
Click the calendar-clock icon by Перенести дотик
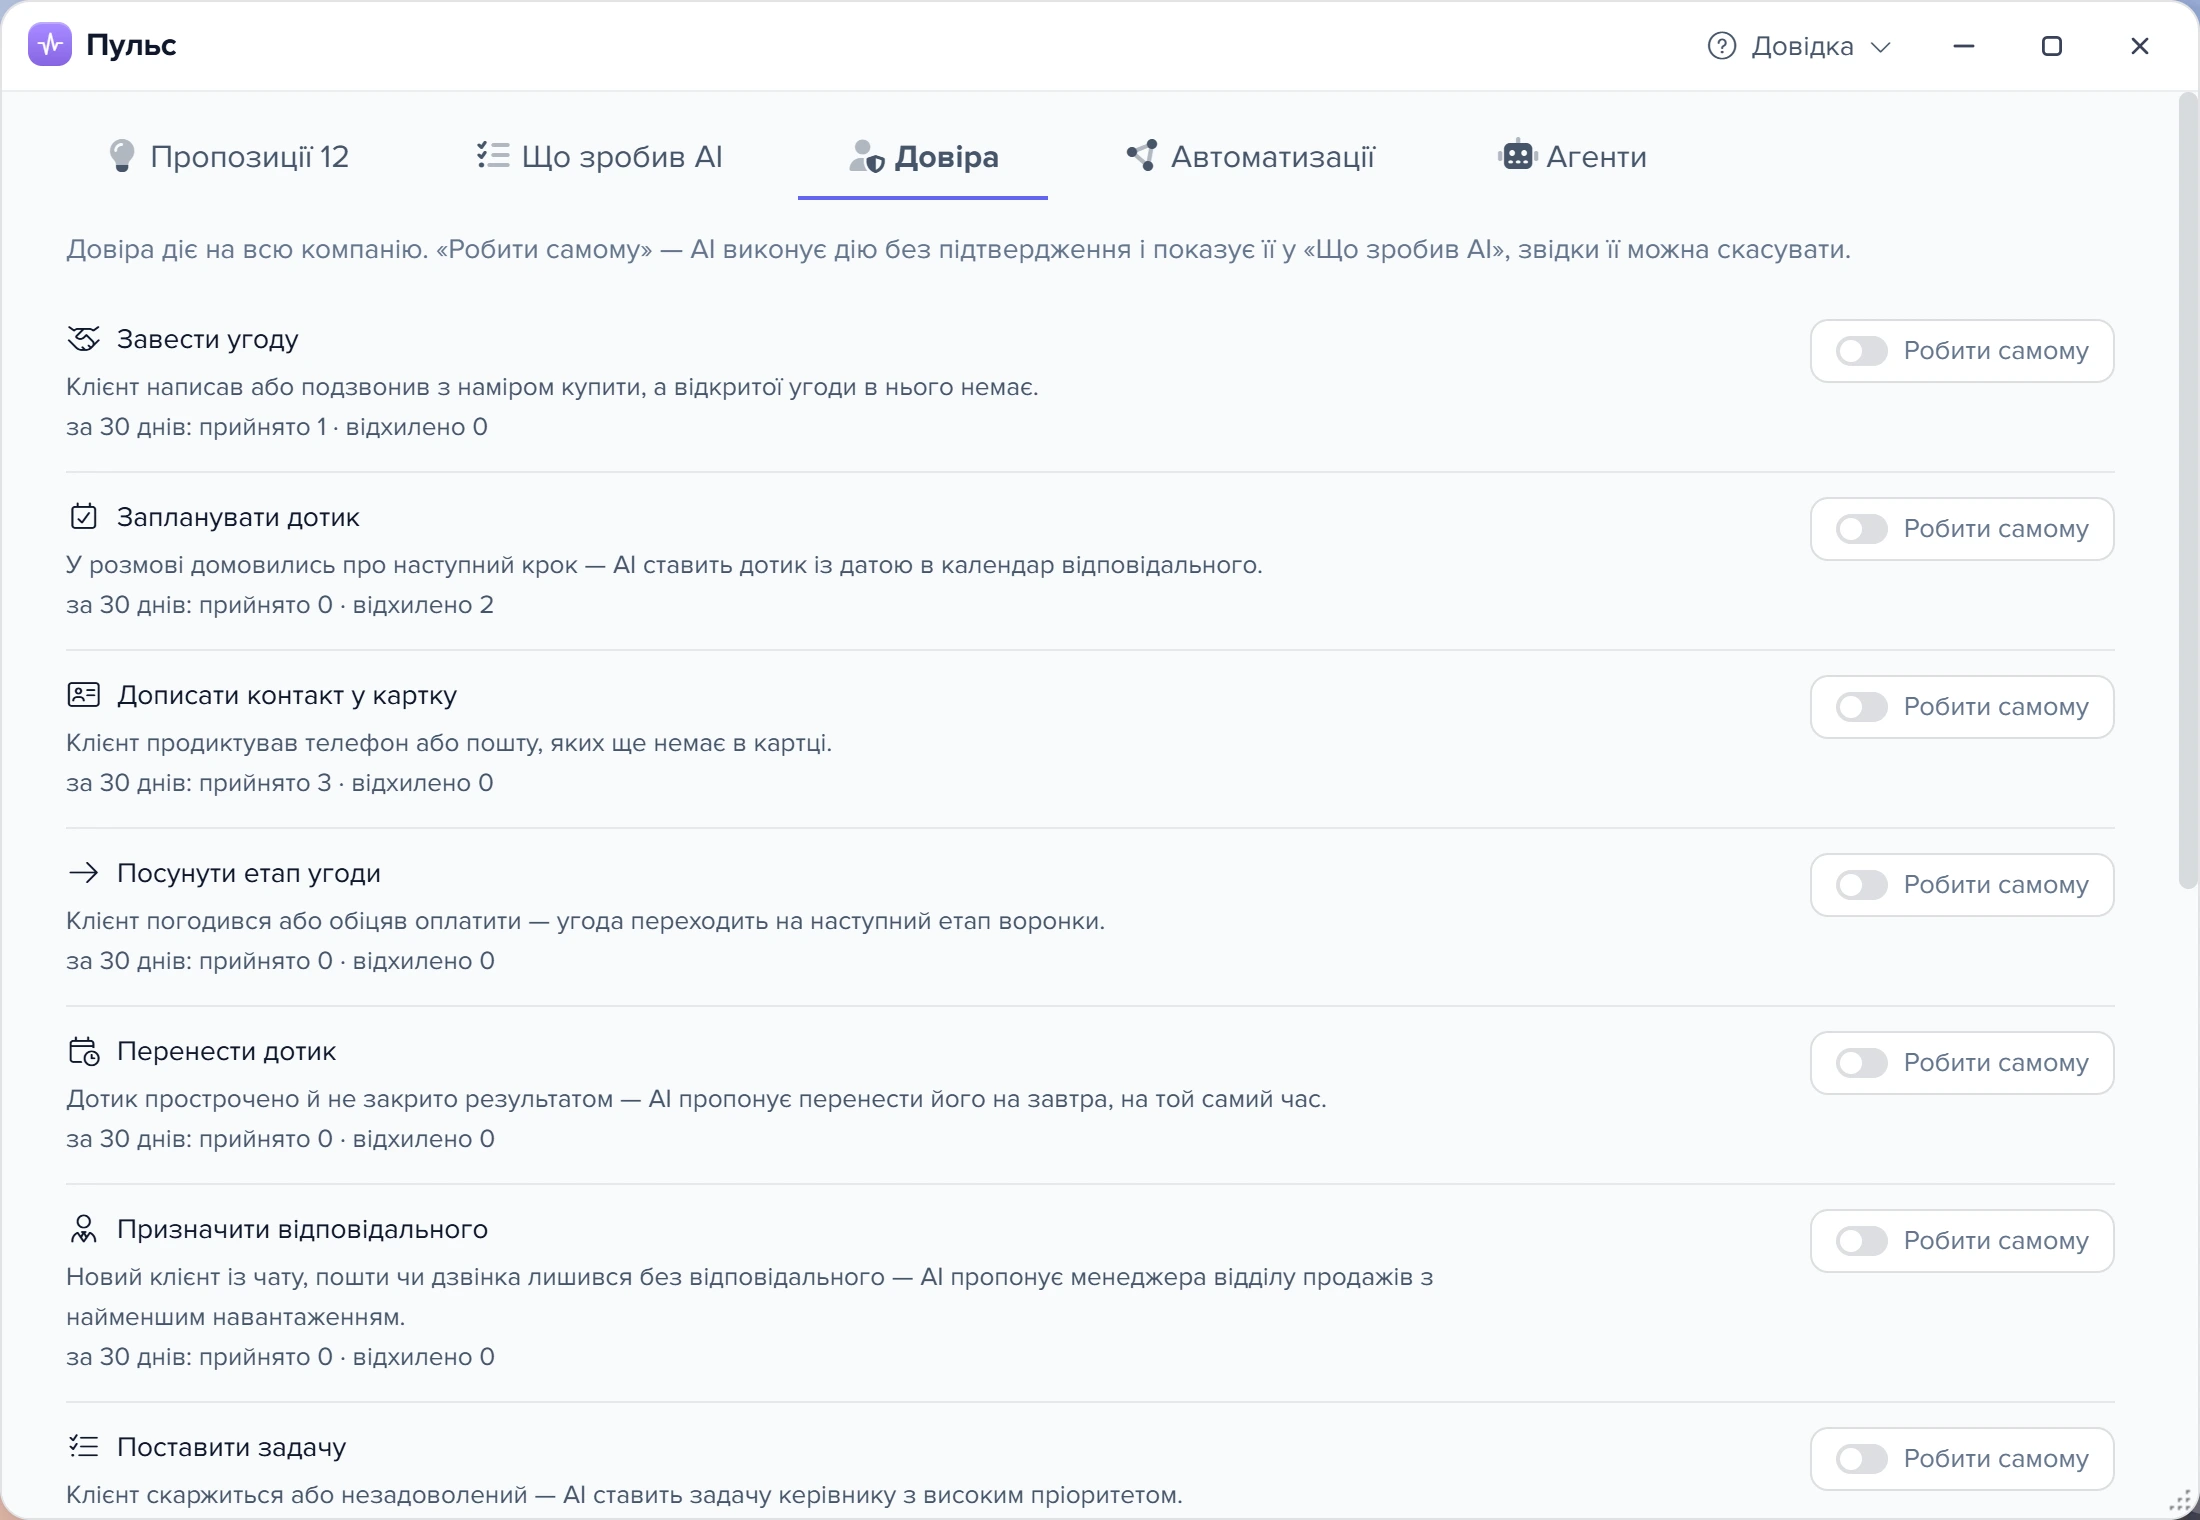click(x=84, y=1051)
